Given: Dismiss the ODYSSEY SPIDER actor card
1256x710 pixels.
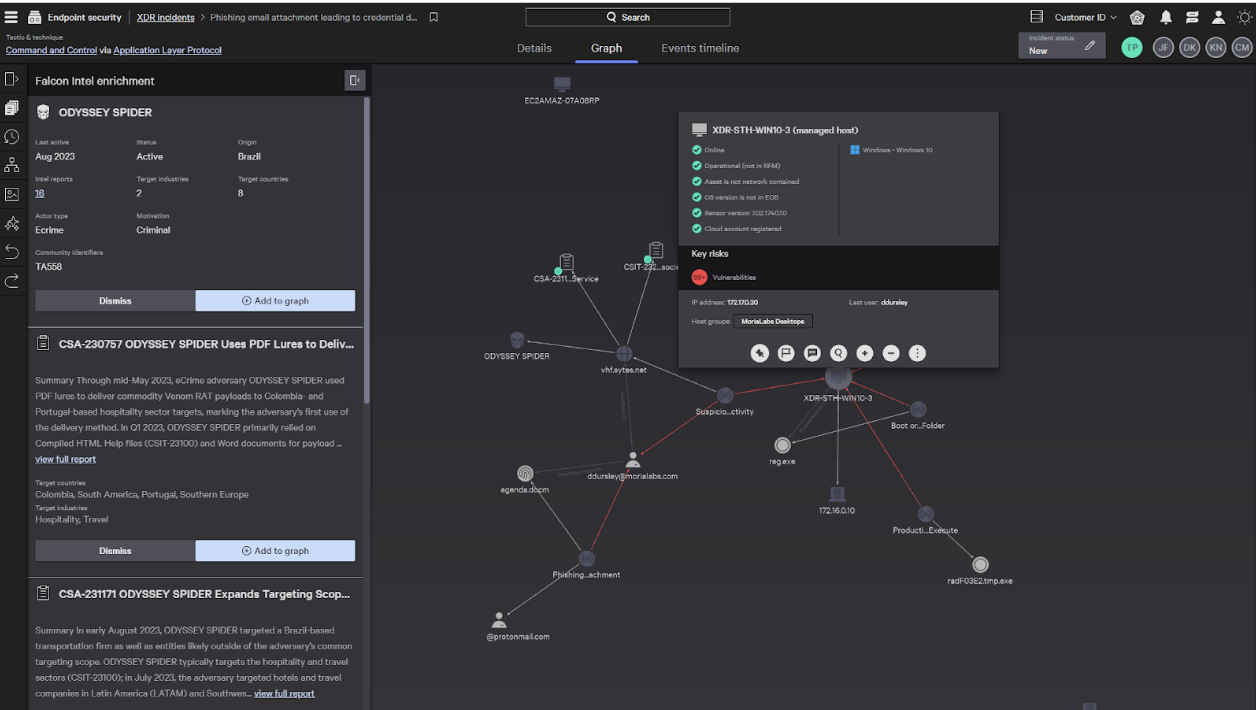Looking at the screenshot, I should pyautogui.click(x=115, y=300).
